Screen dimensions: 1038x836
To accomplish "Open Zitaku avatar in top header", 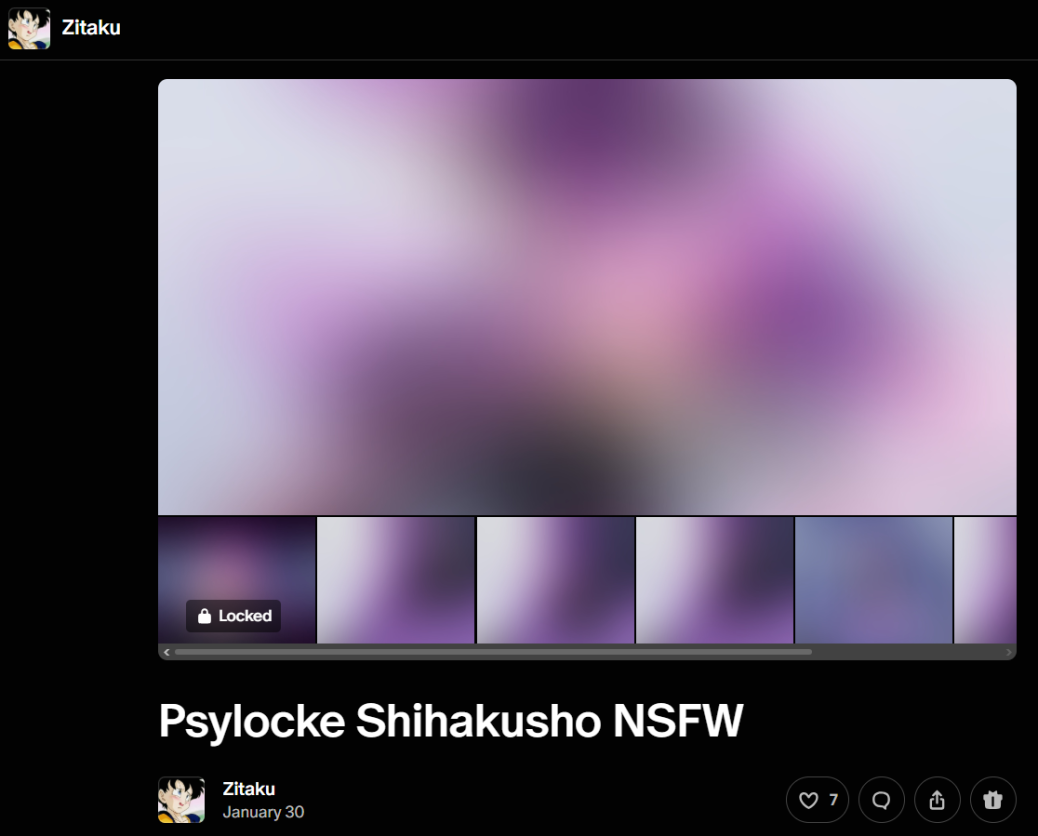I will 28,28.
